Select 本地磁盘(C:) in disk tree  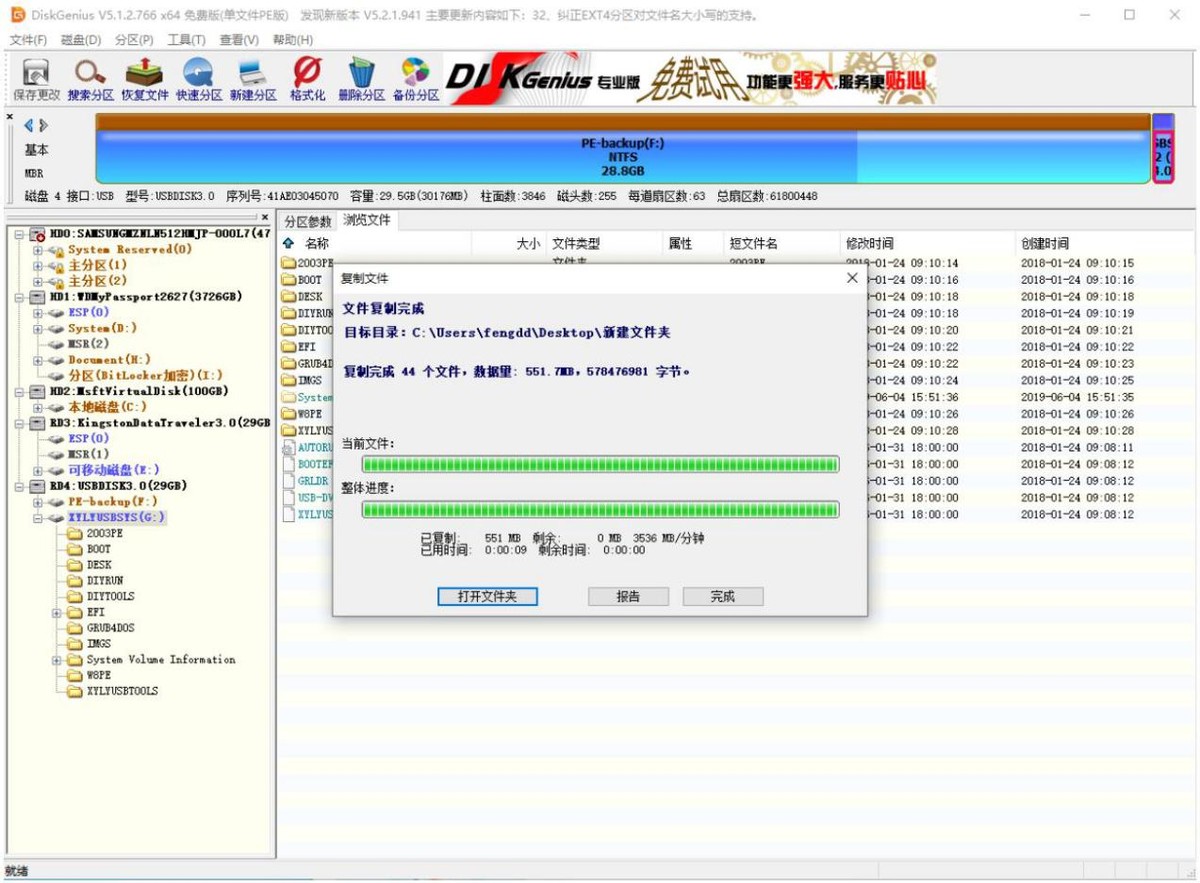tap(107, 407)
